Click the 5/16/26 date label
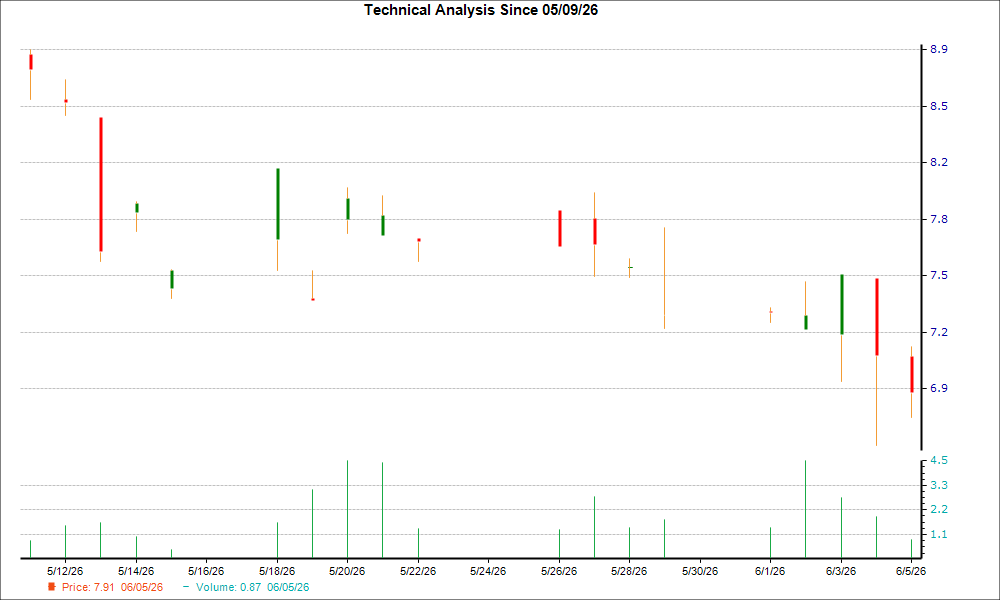Image resolution: width=1000 pixels, height=600 pixels. point(206,571)
